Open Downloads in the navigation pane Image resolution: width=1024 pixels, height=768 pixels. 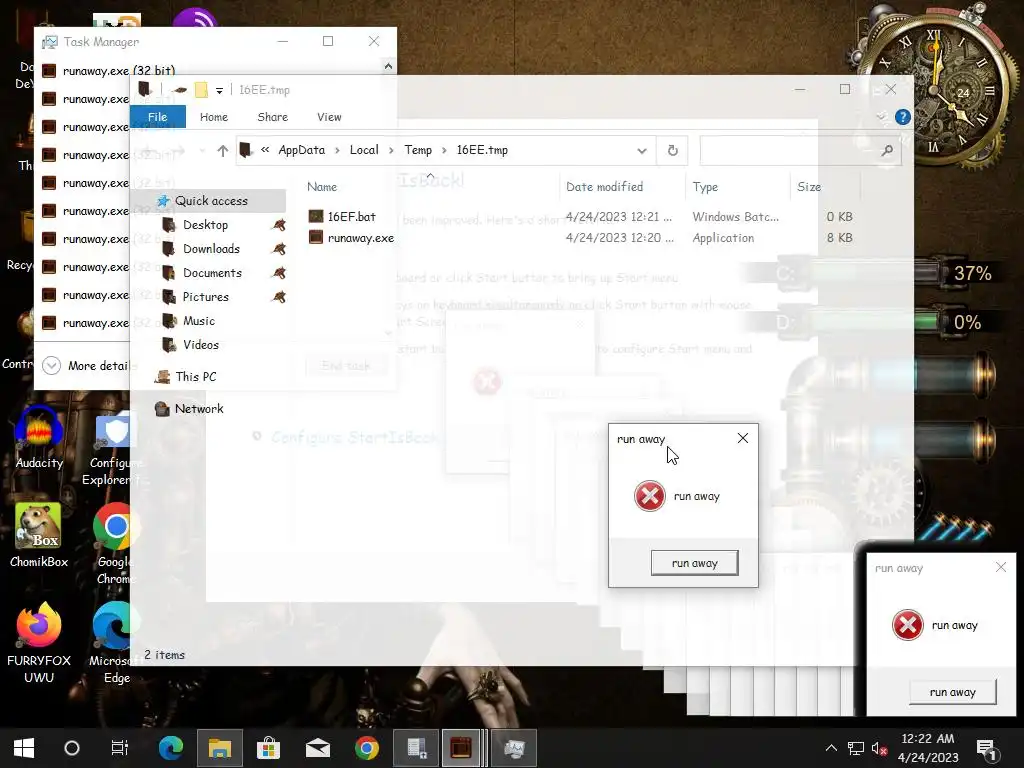pos(211,249)
